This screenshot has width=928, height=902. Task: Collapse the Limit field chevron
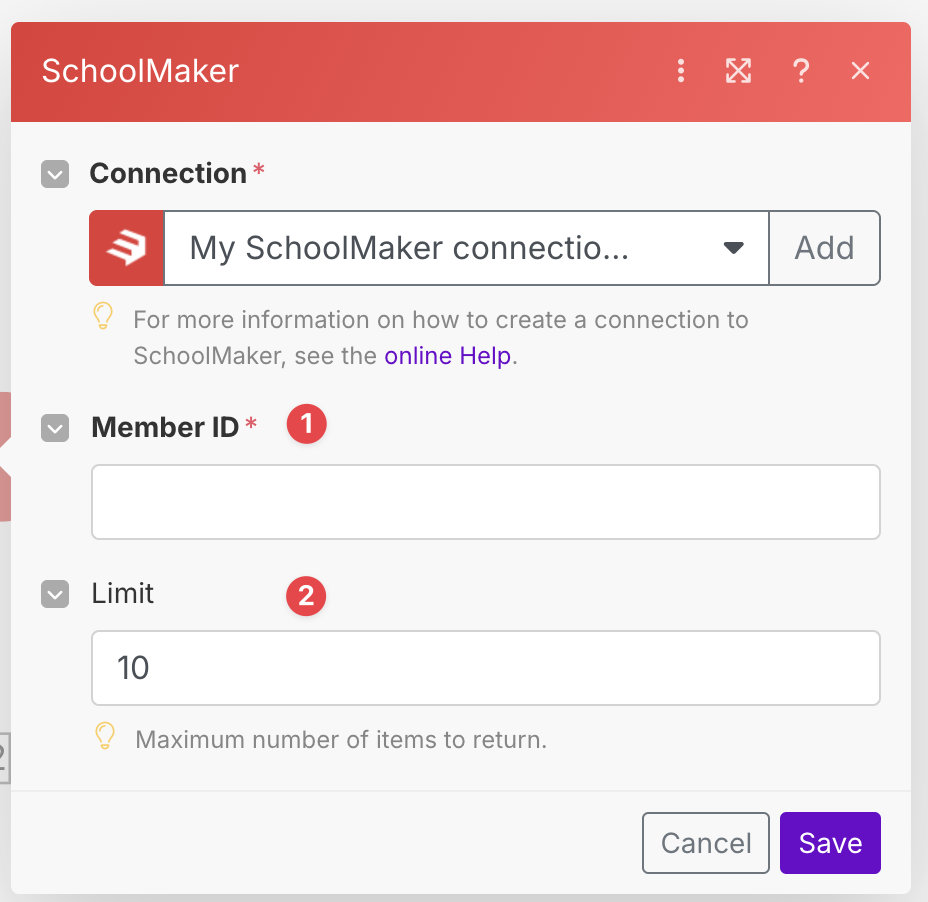click(x=55, y=594)
